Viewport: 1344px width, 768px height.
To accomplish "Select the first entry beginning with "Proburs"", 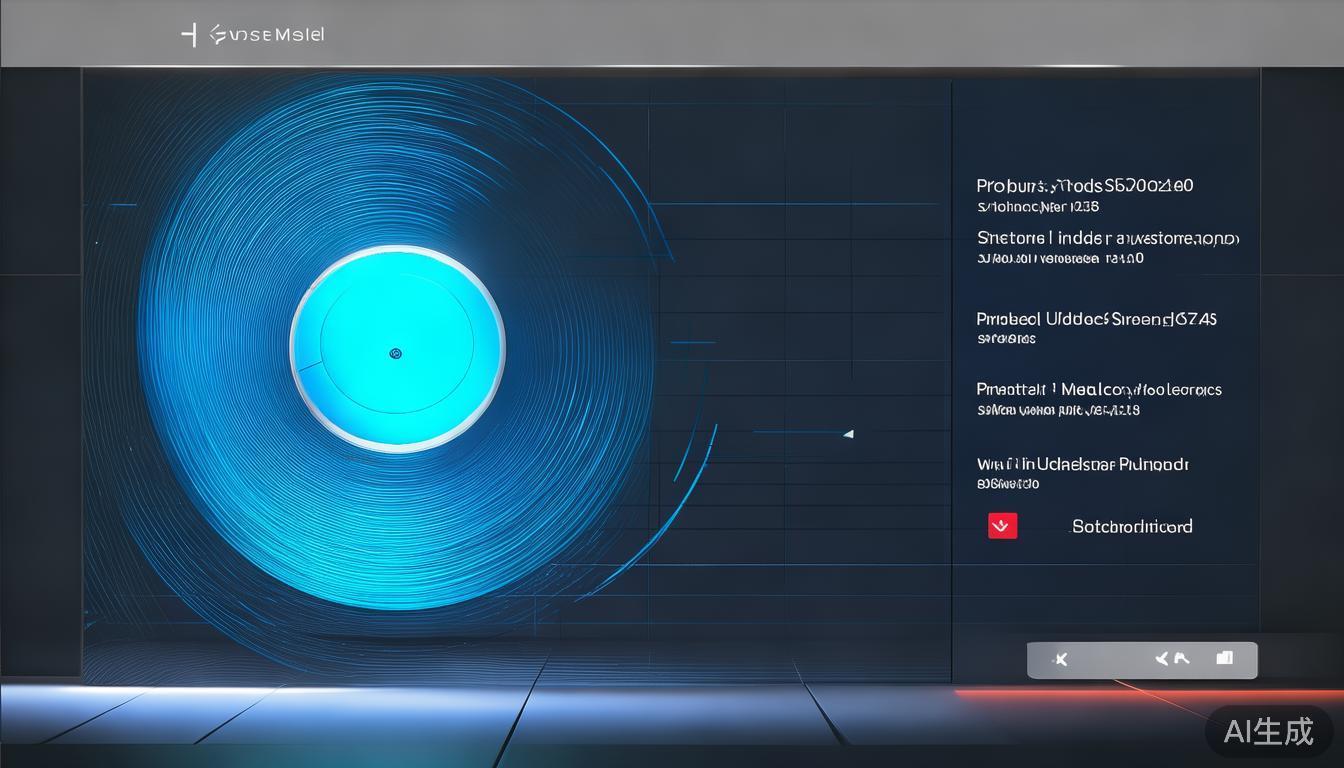I will coord(1084,185).
